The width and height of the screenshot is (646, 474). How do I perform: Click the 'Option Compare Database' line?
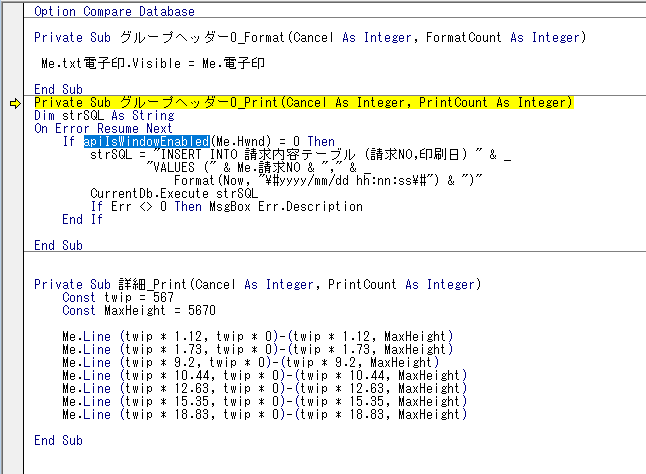pos(114,12)
